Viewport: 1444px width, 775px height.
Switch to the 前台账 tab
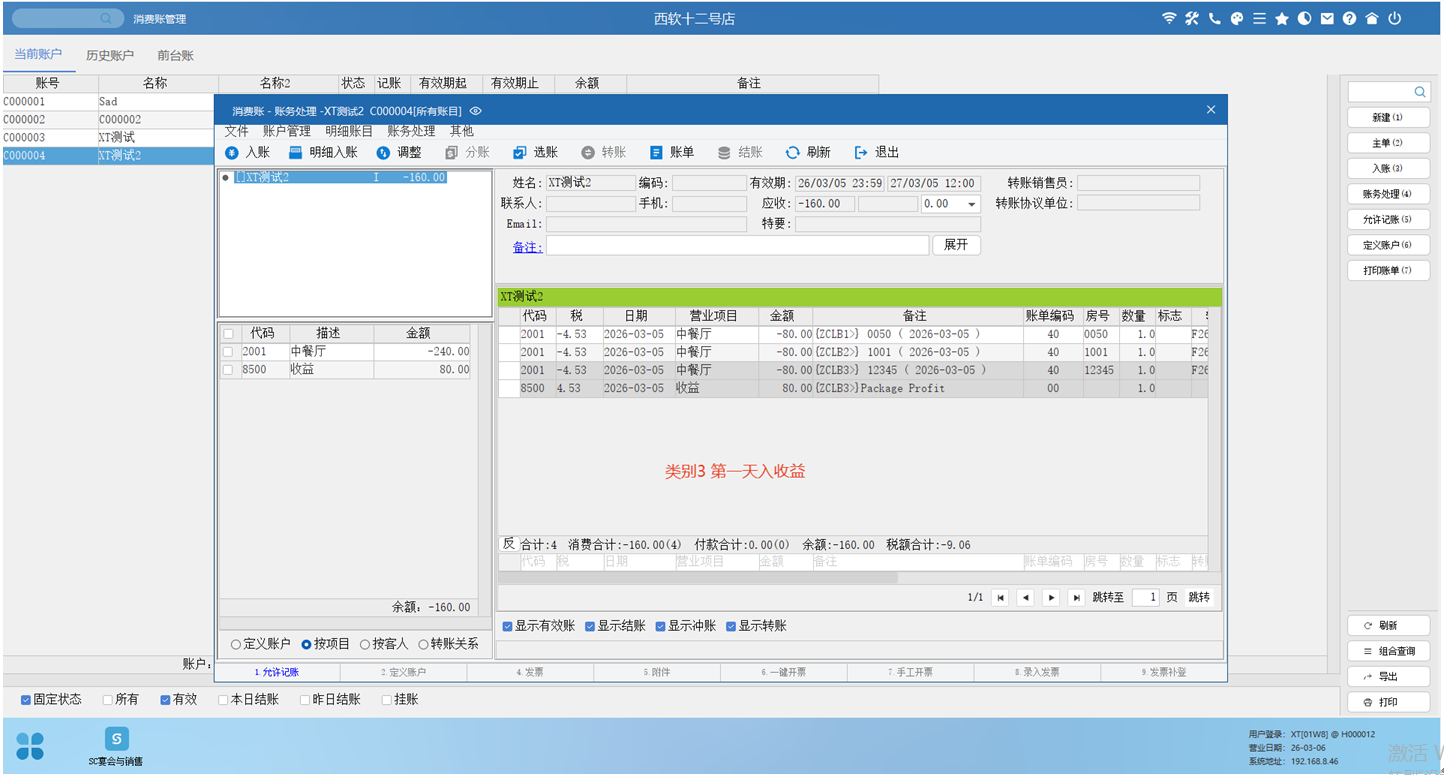click(176, 56)
